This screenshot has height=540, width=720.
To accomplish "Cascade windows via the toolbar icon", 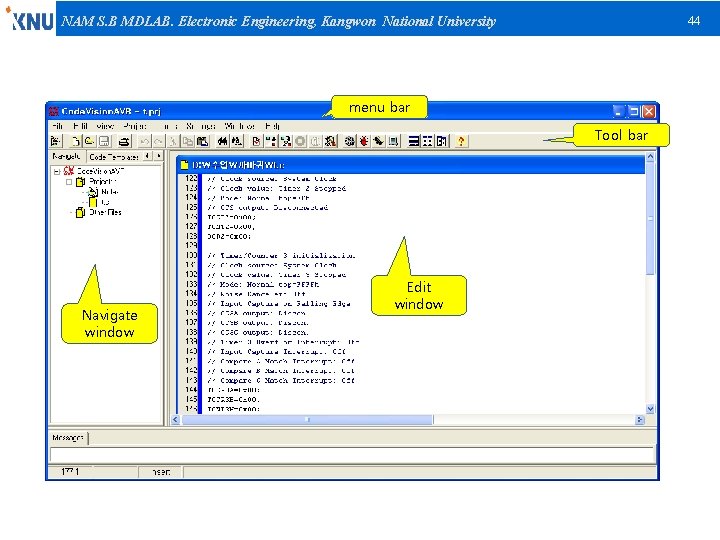I will coord(442,141).
